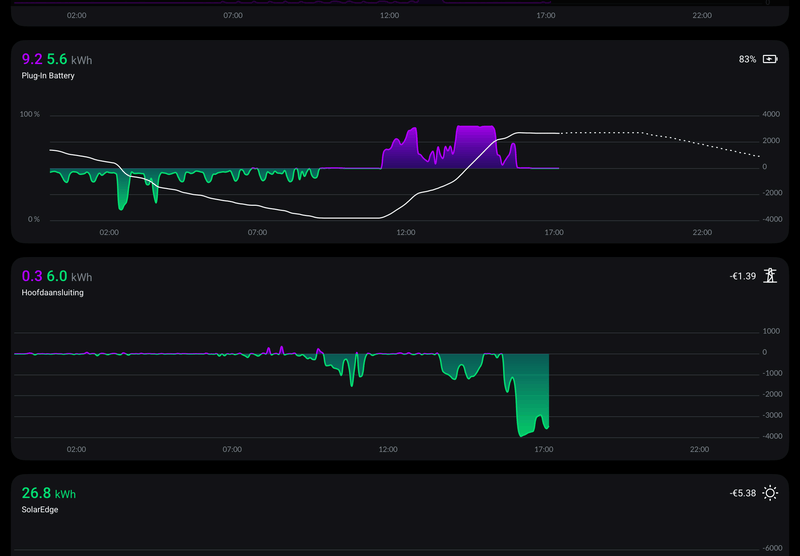
Task: Select the green 6.0 kWh grid value
Action: pos(57,276)
